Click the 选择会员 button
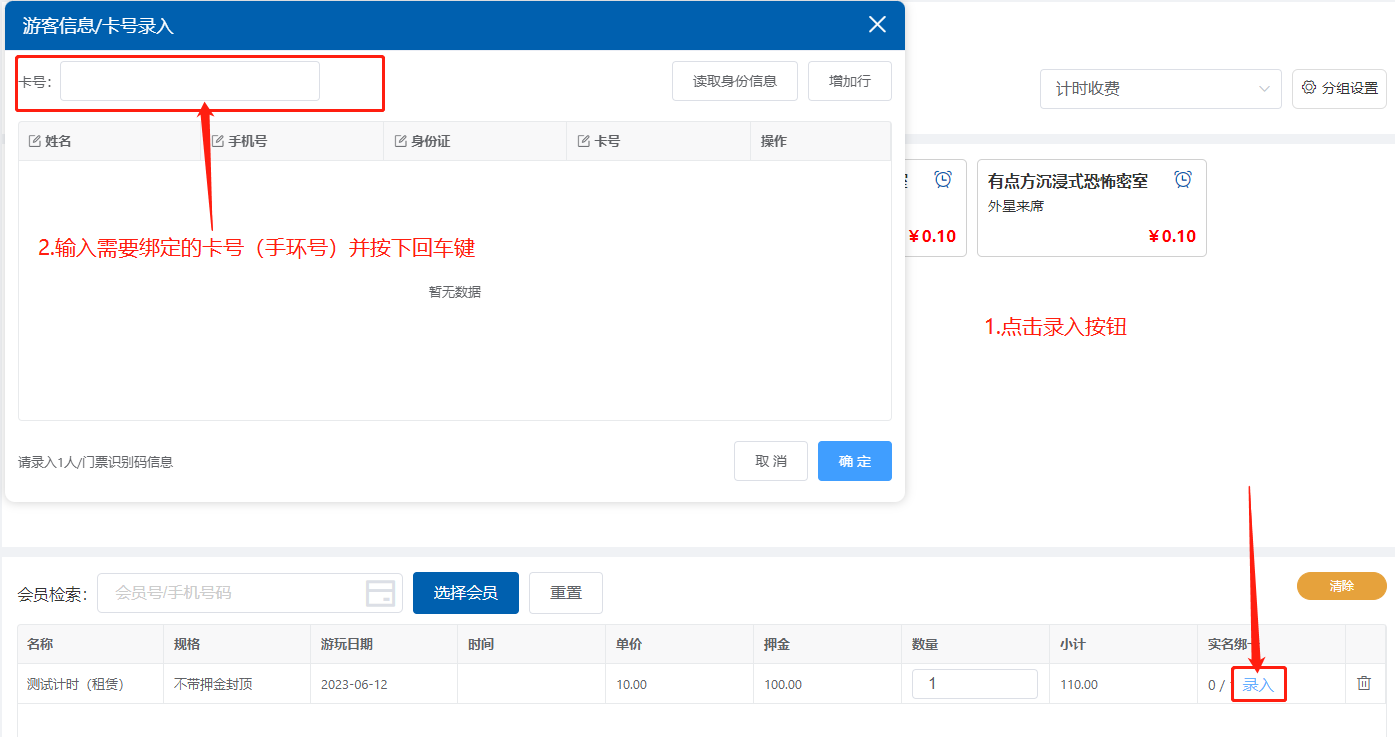The height and width of the screenshot is (737, 1395). point(465,593)
